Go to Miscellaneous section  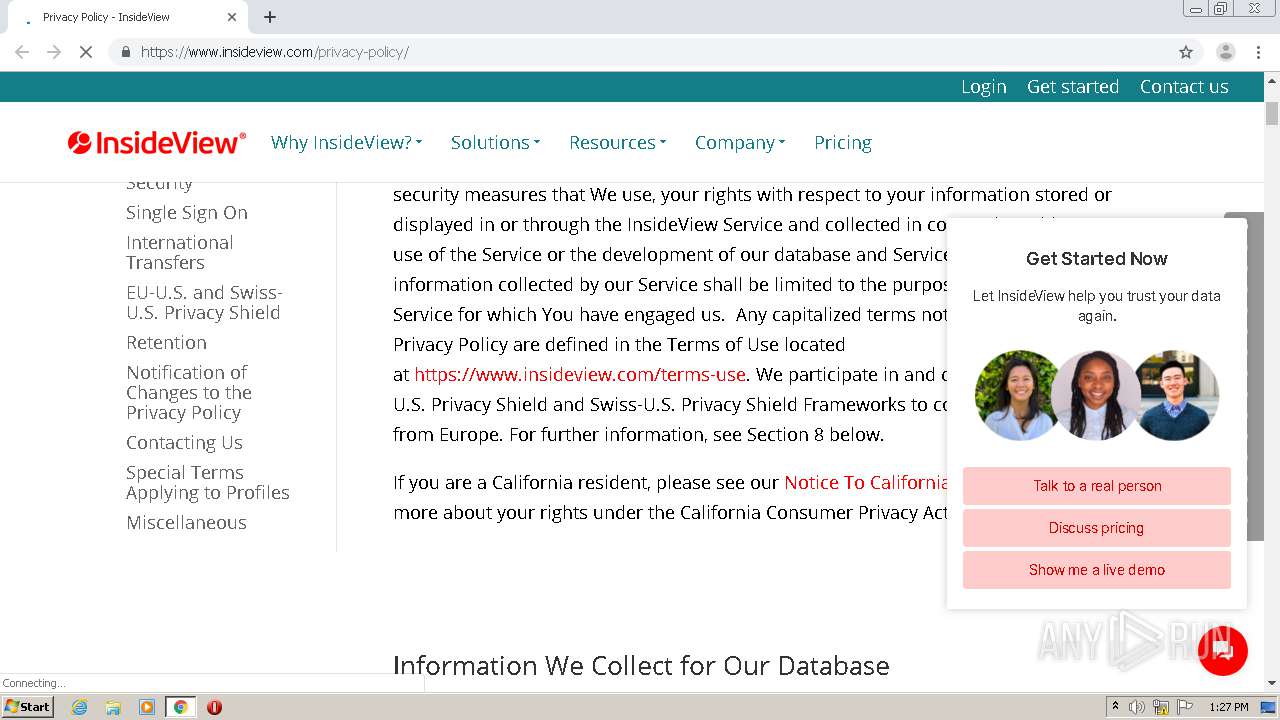pyautogui.click(x=186, y=523)
